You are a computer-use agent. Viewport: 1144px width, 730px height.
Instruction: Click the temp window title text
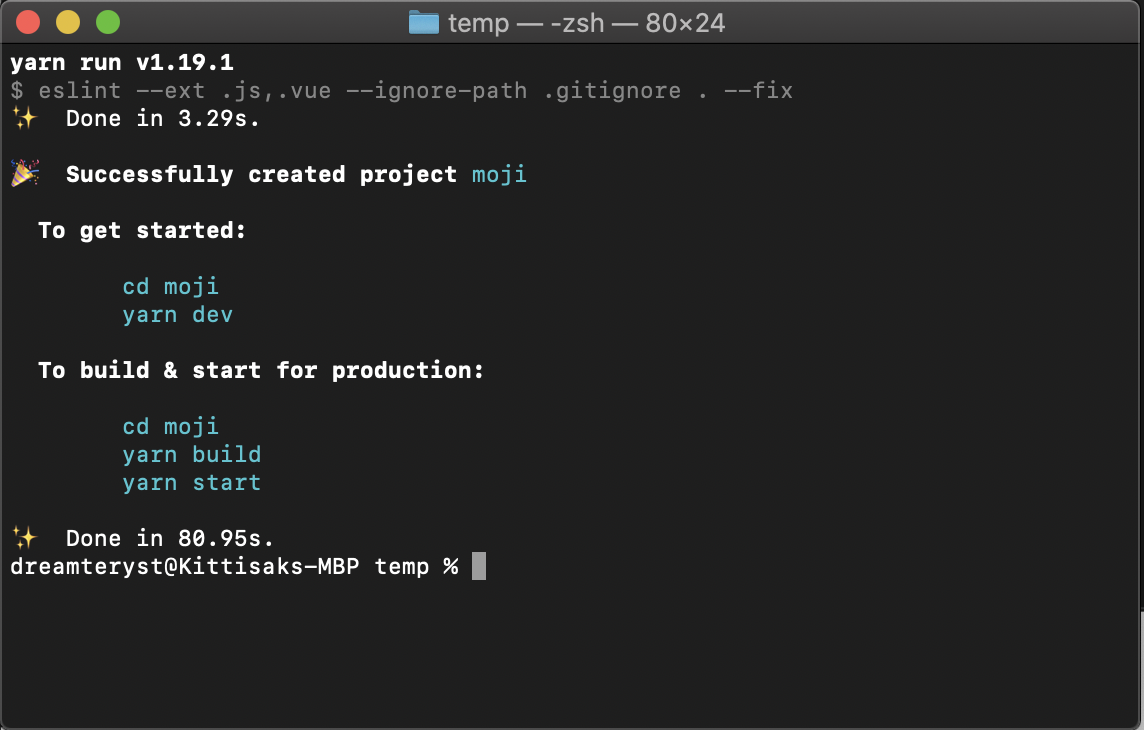click(480, 22)
